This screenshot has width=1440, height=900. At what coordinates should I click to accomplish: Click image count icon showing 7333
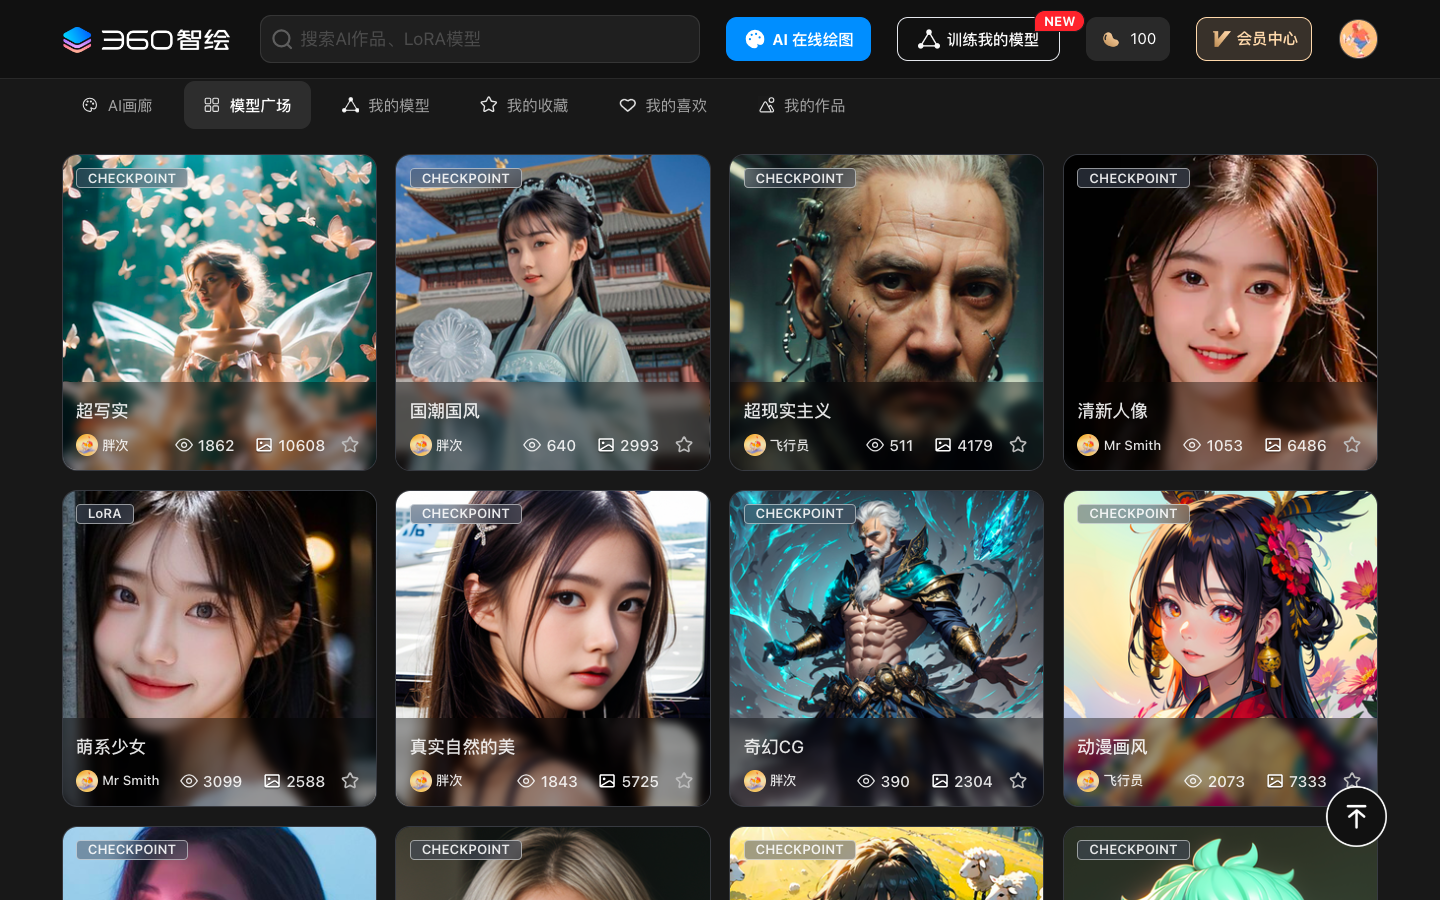point(1275,781)
